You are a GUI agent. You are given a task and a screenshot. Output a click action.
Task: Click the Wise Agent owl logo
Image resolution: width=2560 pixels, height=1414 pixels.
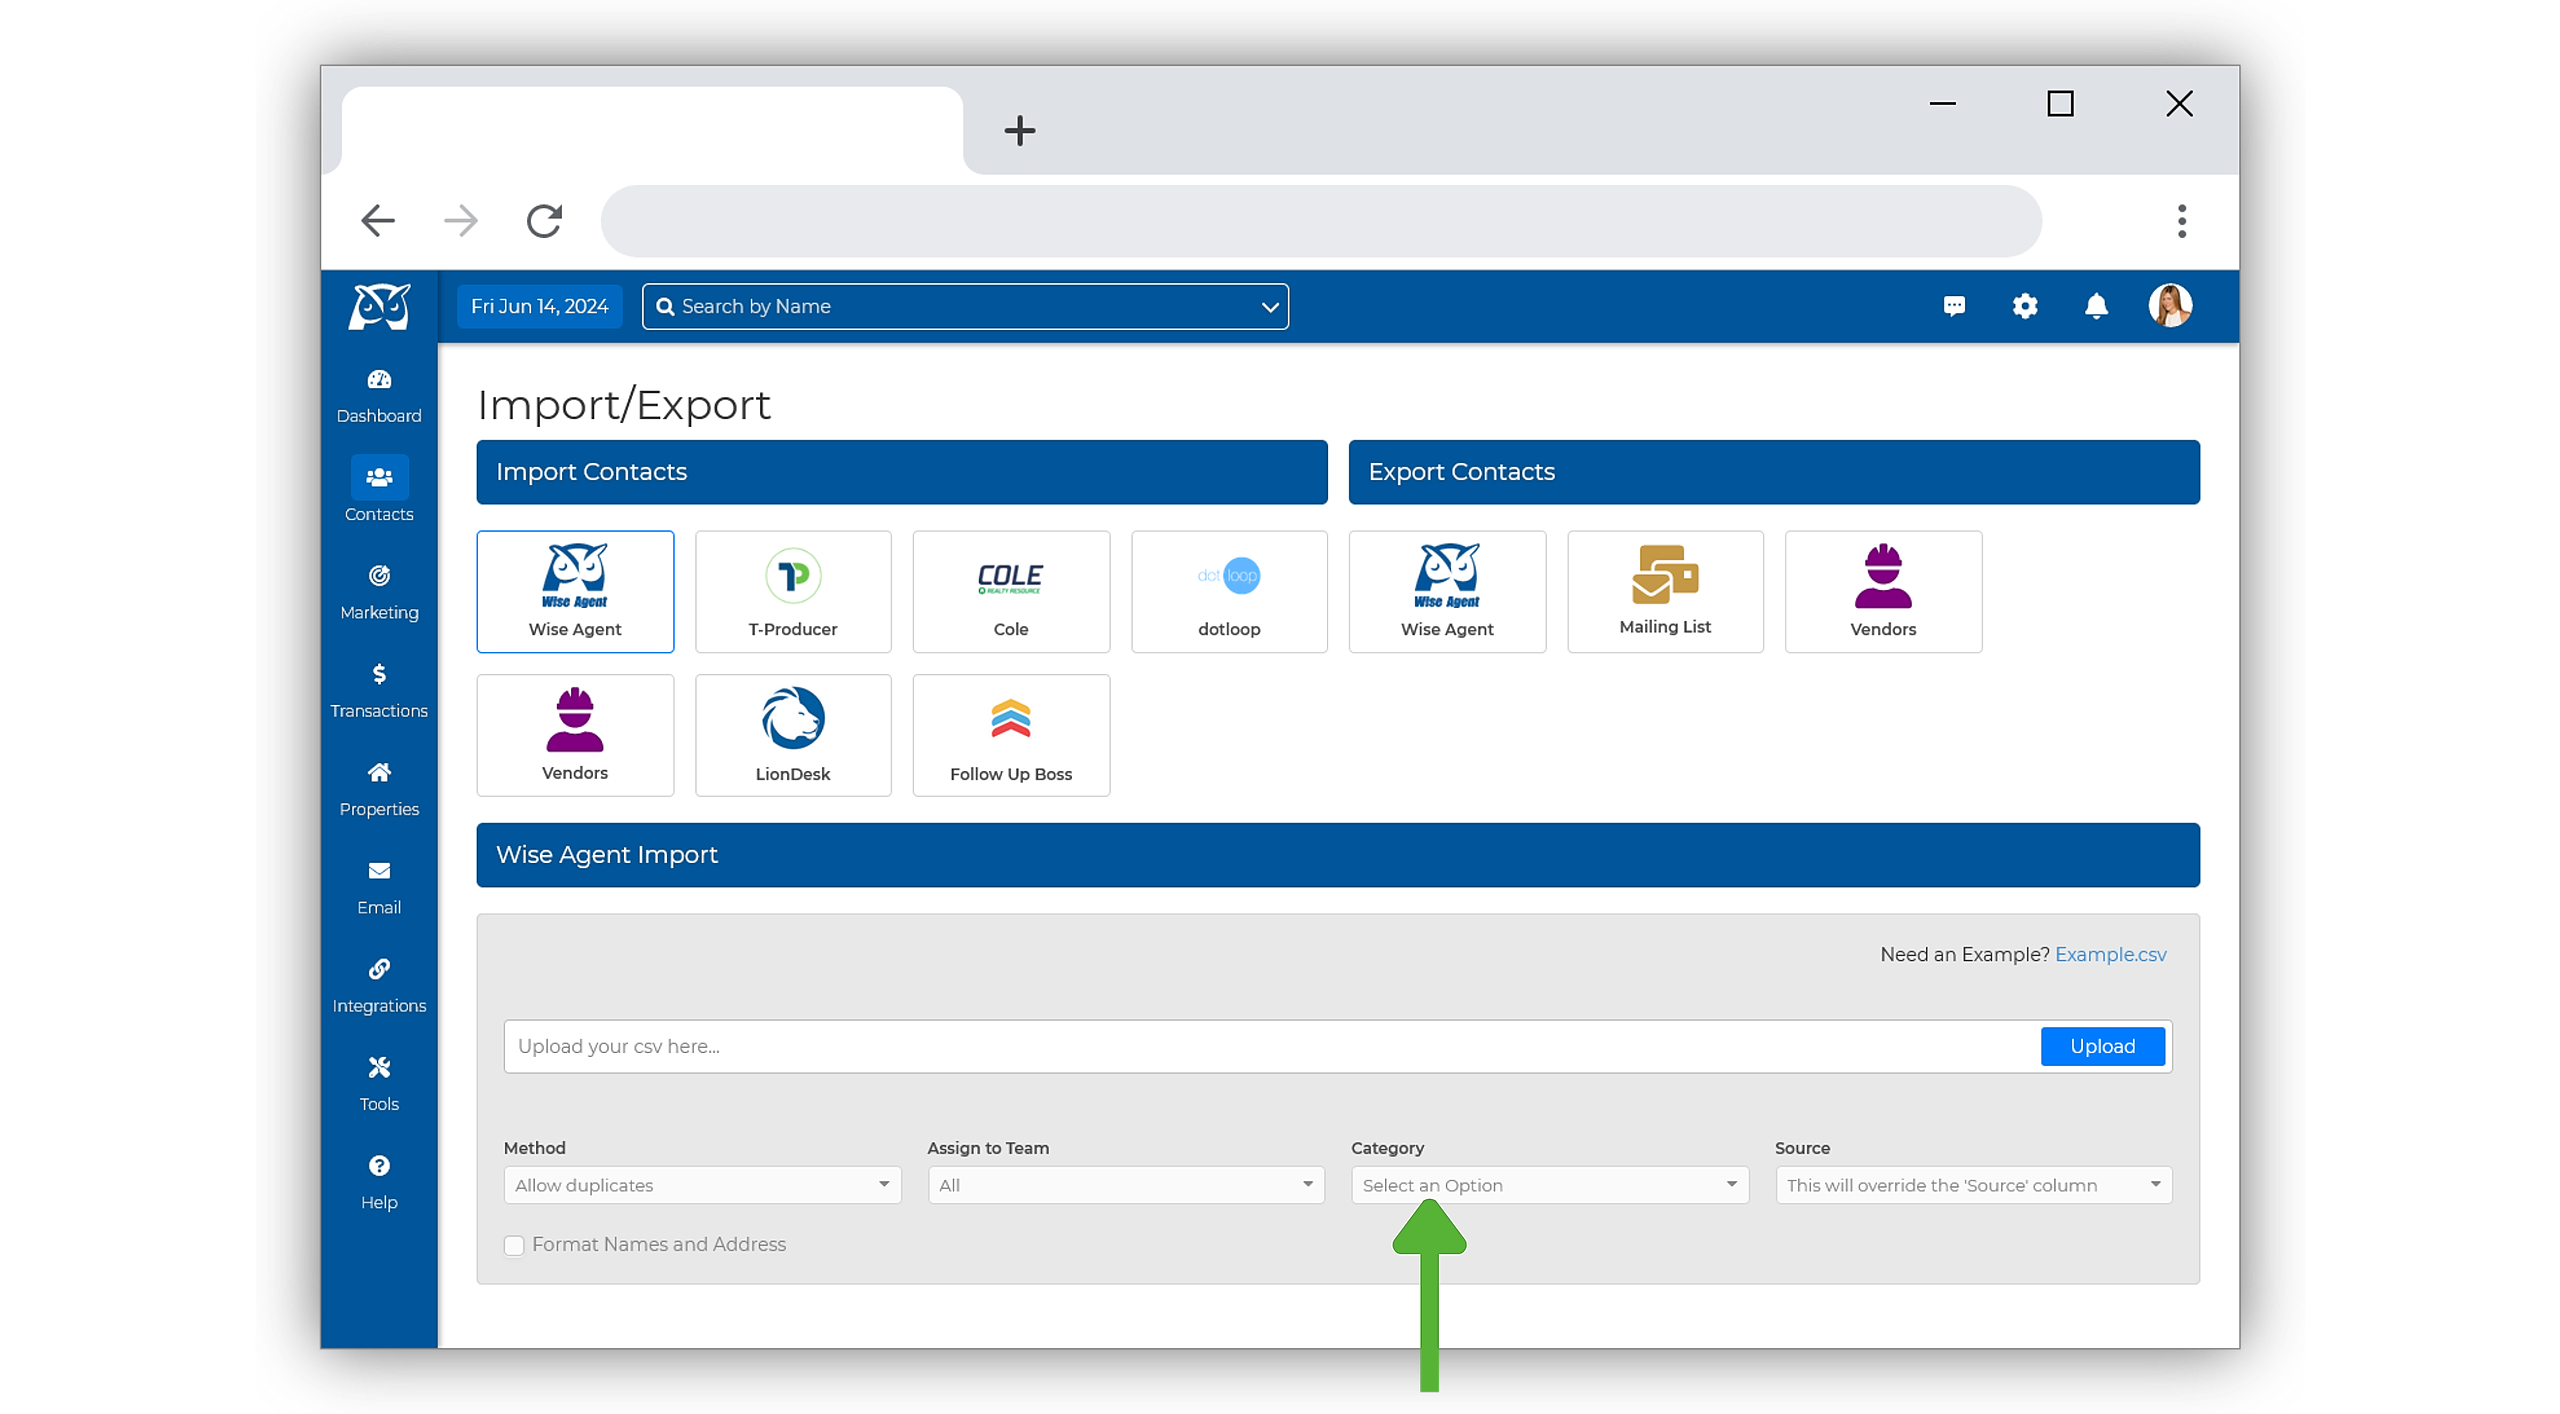pyautogui.click(x=379, y=306)
